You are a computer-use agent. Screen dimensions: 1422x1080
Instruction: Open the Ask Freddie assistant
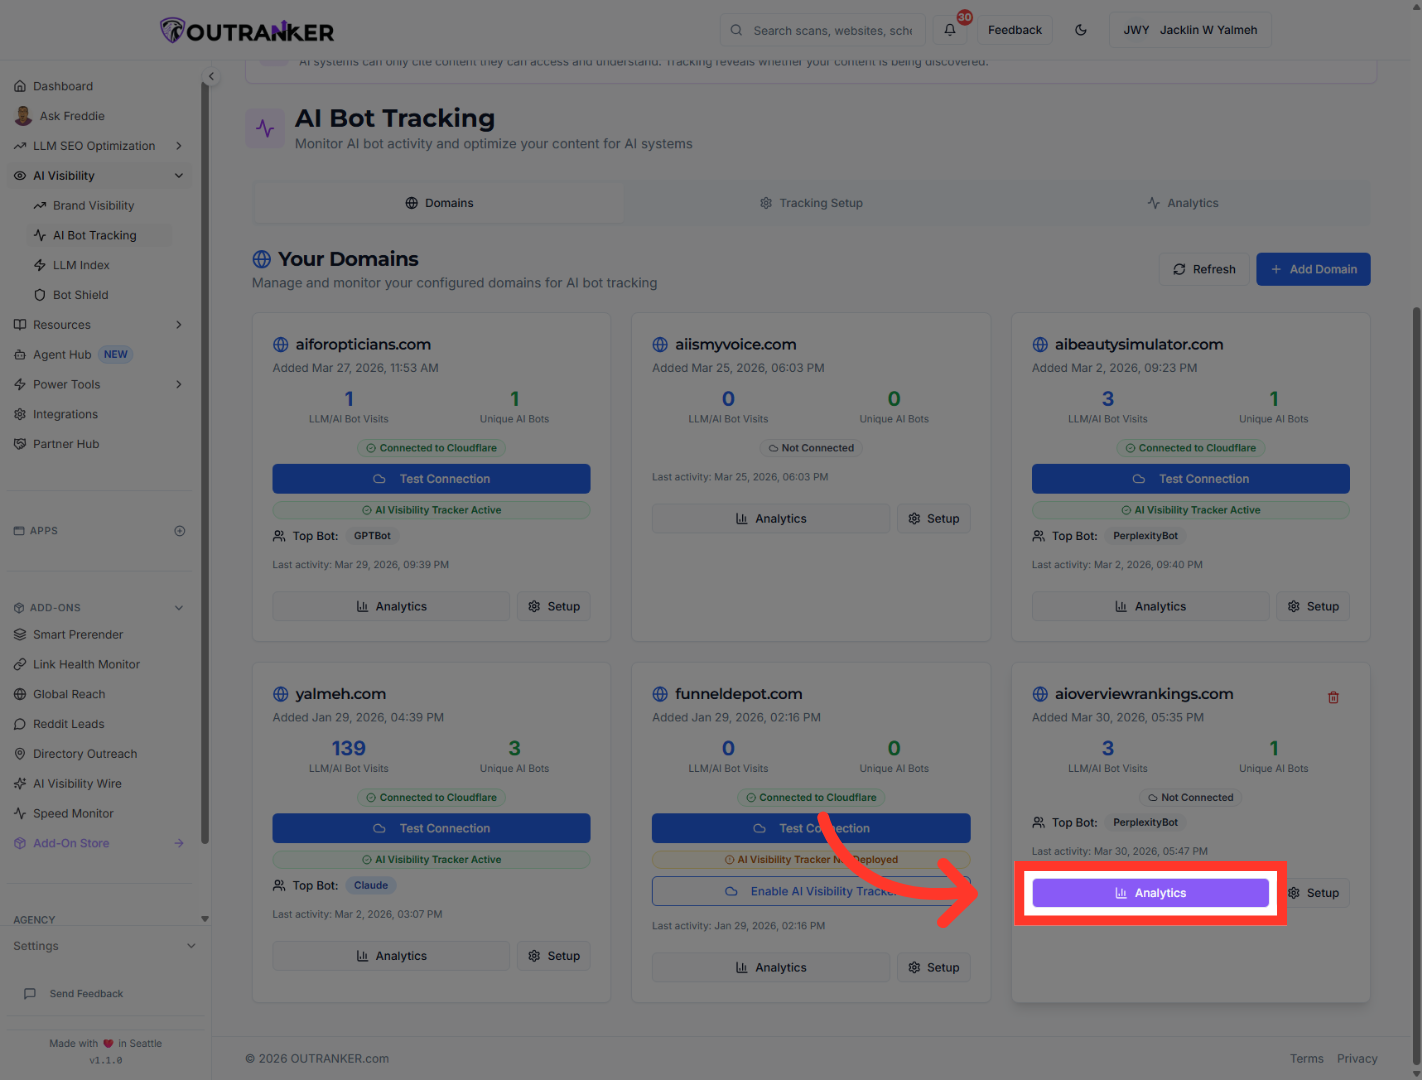pyautogui.click(x=70, y=115)
